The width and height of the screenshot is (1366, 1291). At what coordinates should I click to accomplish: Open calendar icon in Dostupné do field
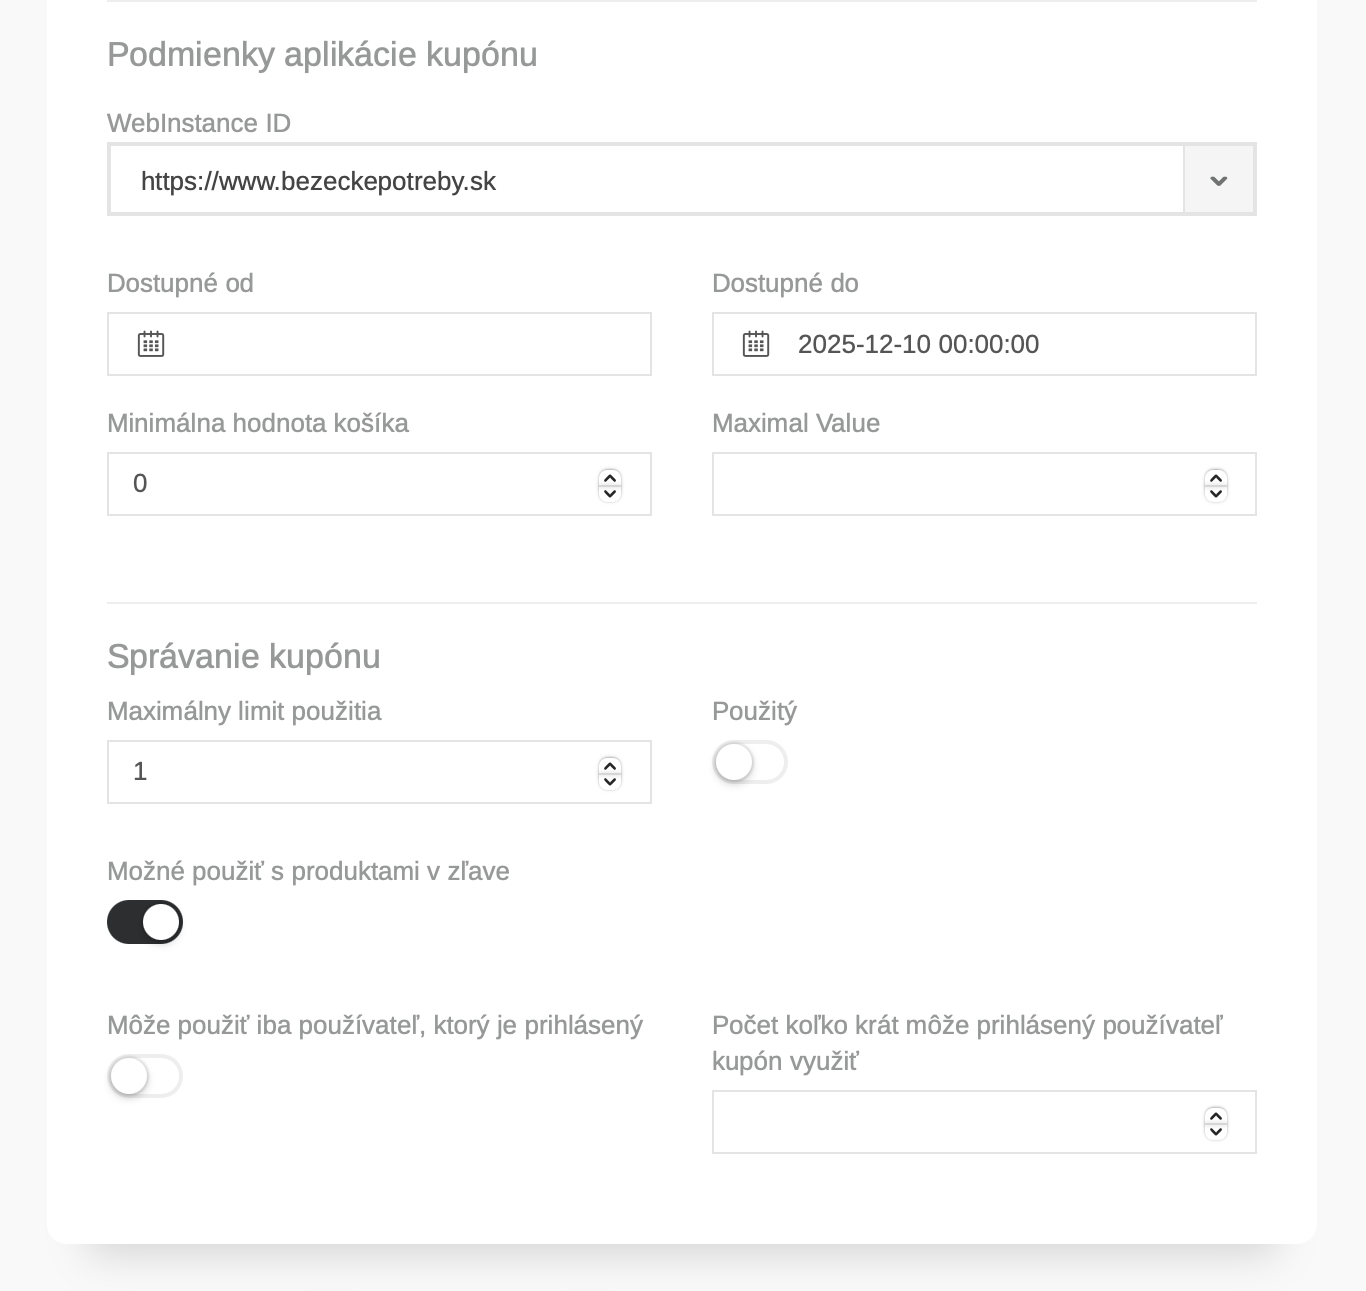point(756,344)
